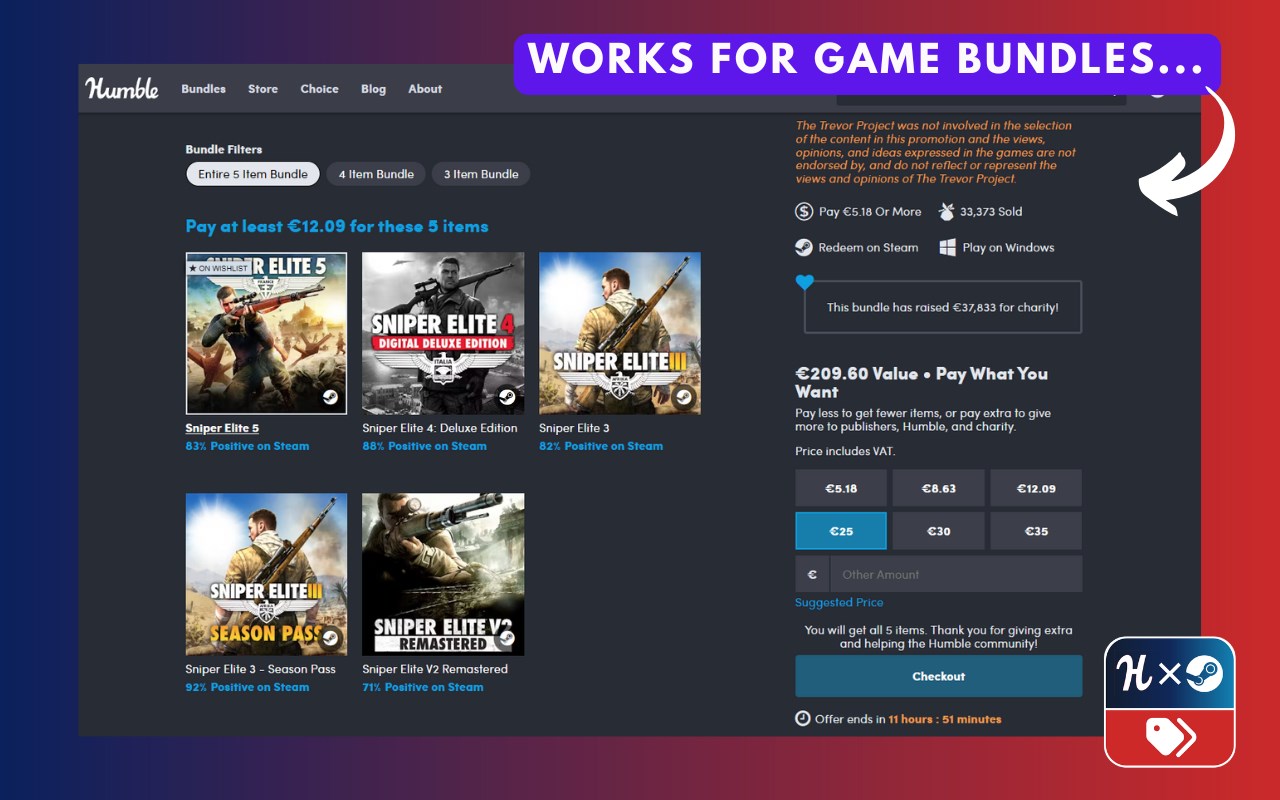Choose the €25 price option

pos(841,531)
